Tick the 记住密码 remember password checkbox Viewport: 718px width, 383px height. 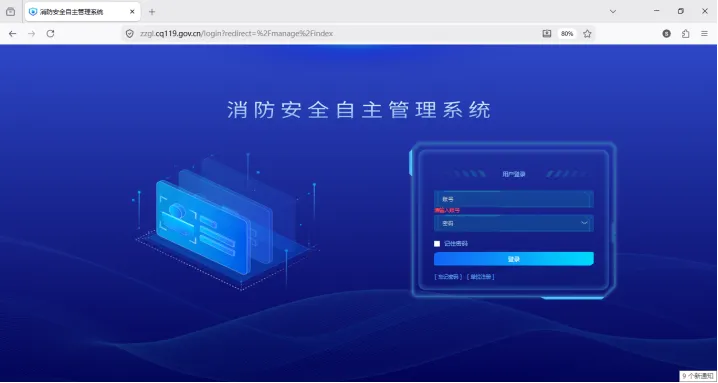point(437,244)
